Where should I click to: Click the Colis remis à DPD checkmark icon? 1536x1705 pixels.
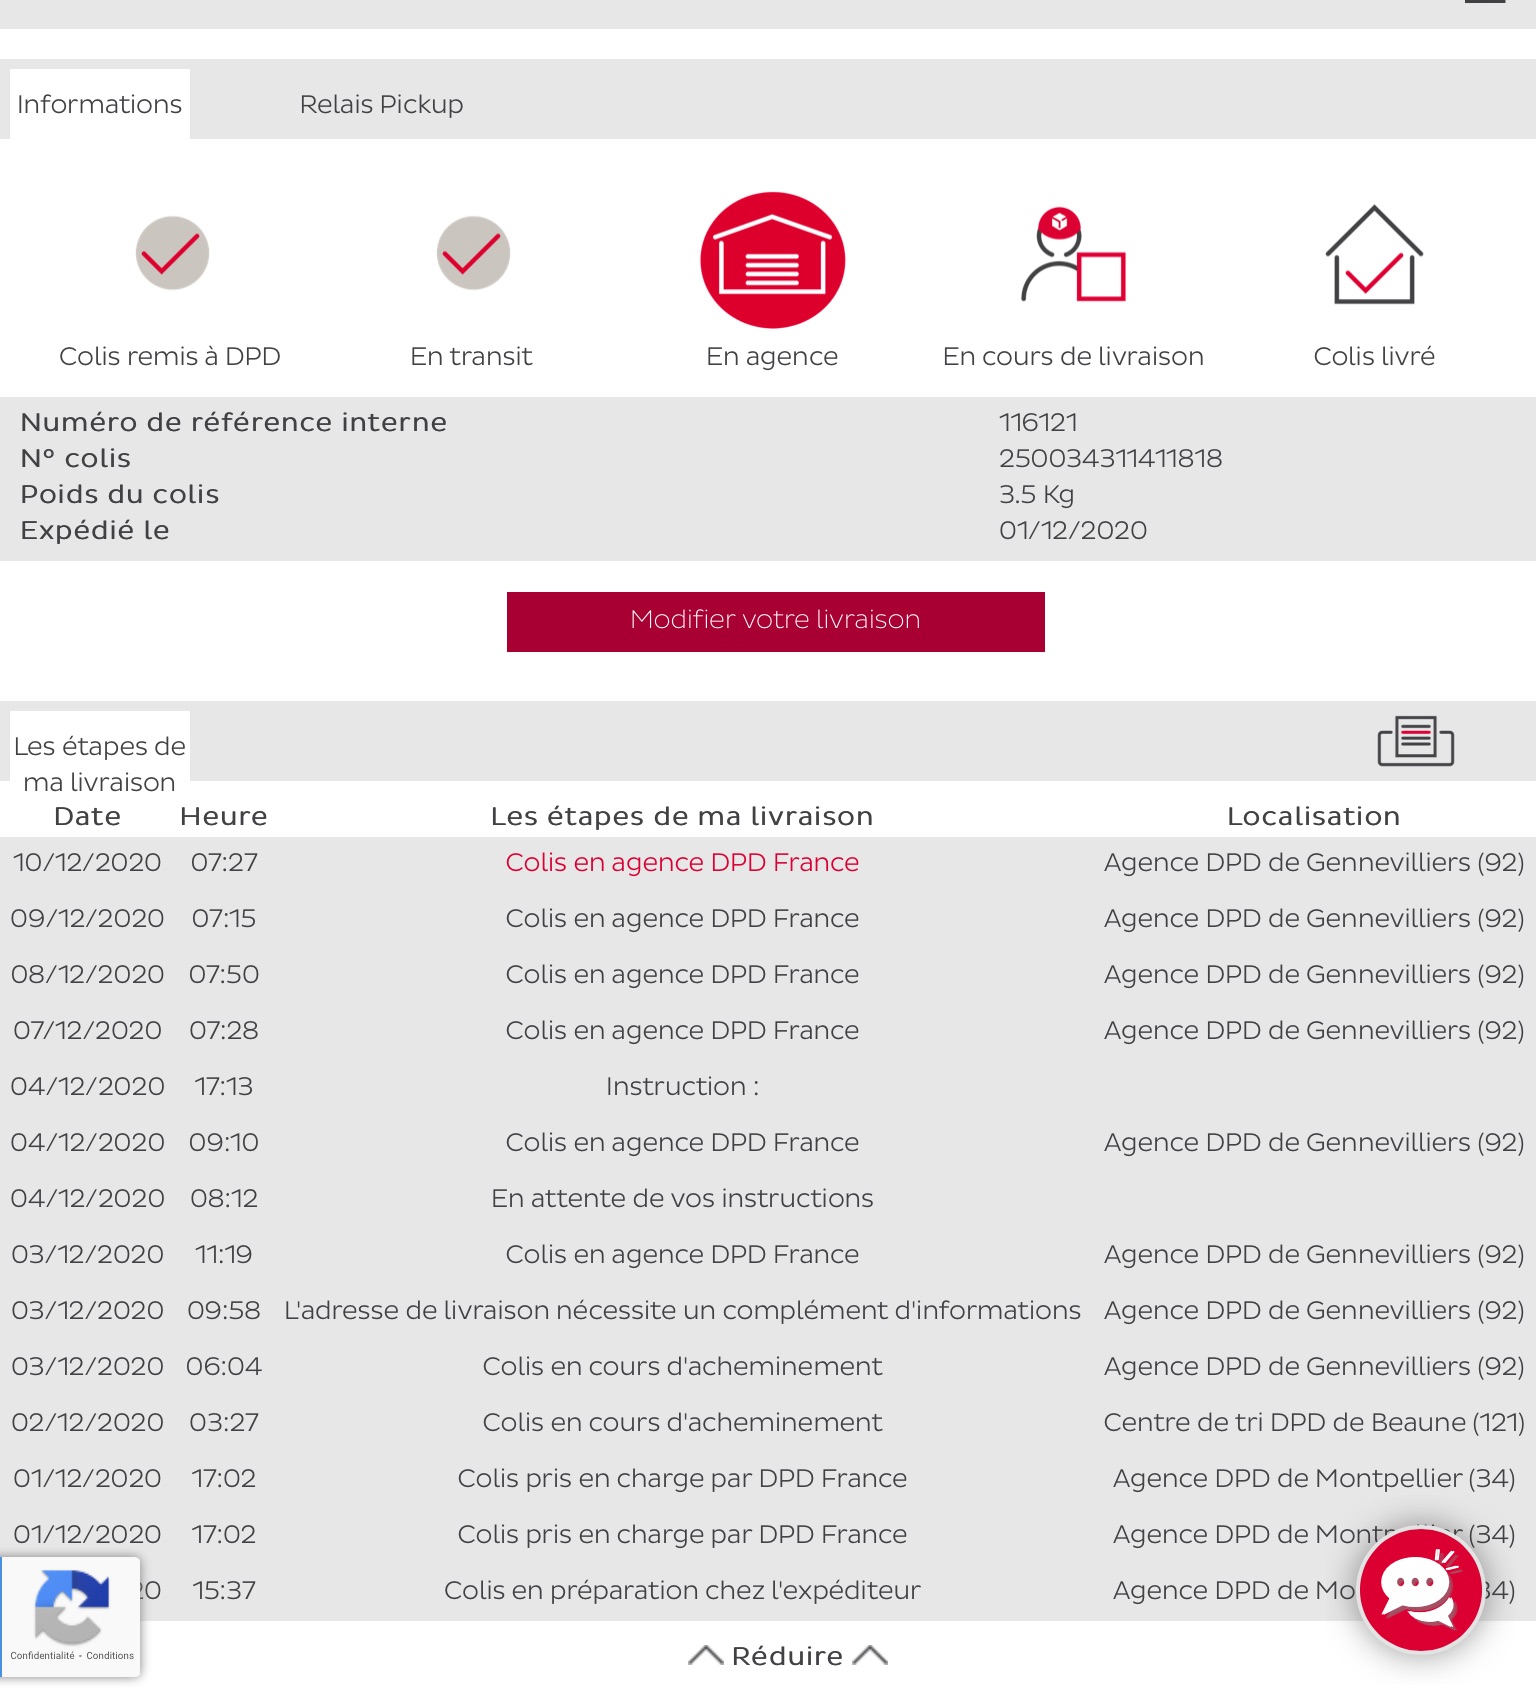pyautogui.click(x=172, y=253)
